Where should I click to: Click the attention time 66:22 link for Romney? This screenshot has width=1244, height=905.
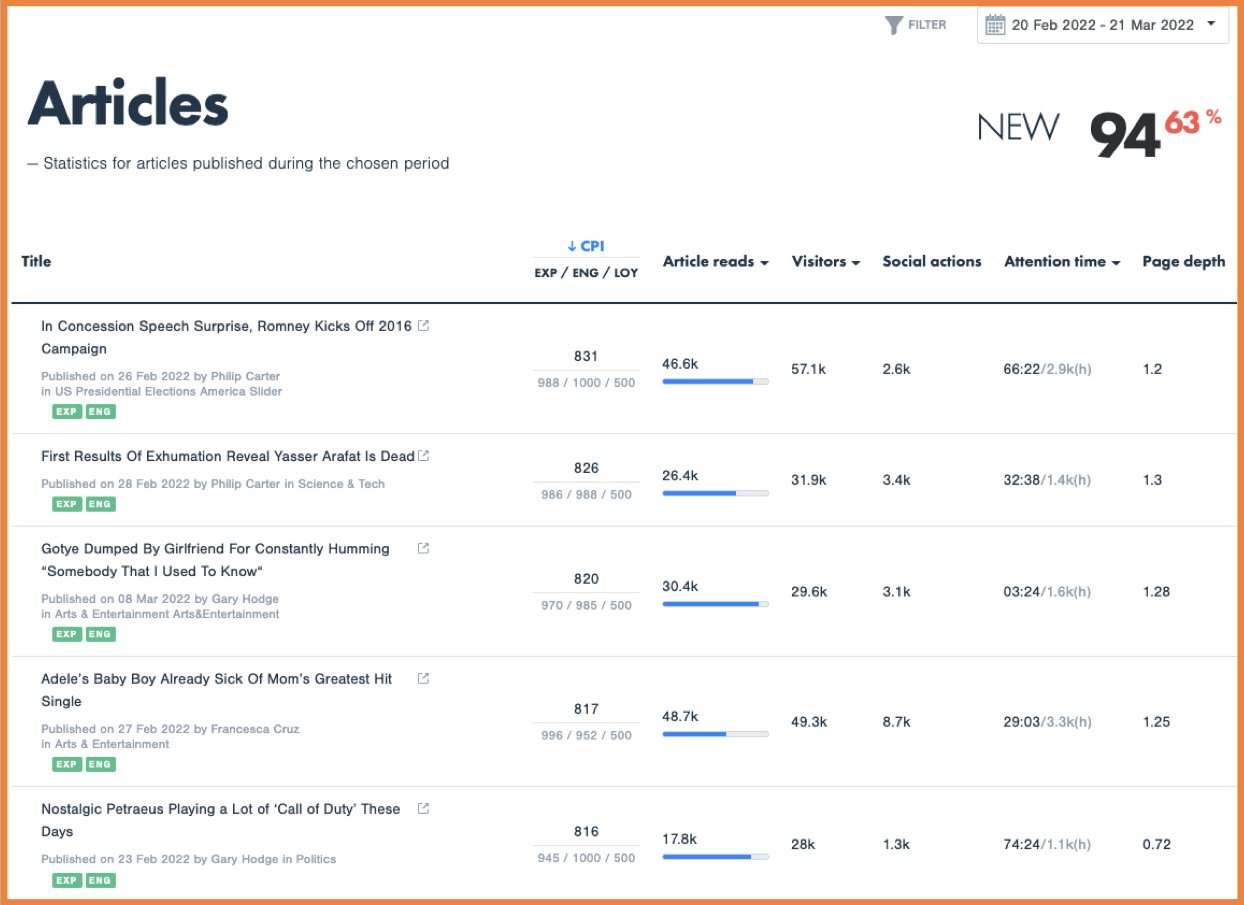[x=1020, y=369]
